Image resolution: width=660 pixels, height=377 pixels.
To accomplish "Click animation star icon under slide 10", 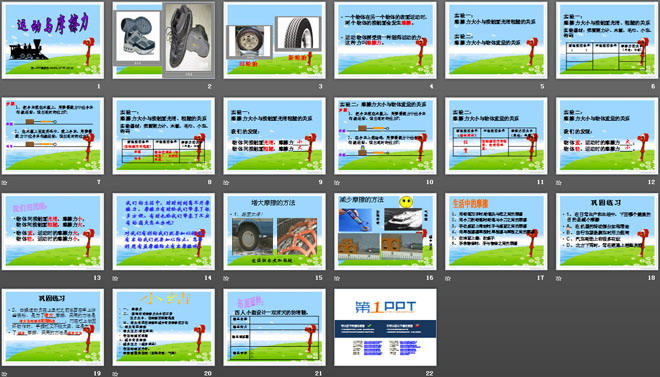I will tap(337, 183).
